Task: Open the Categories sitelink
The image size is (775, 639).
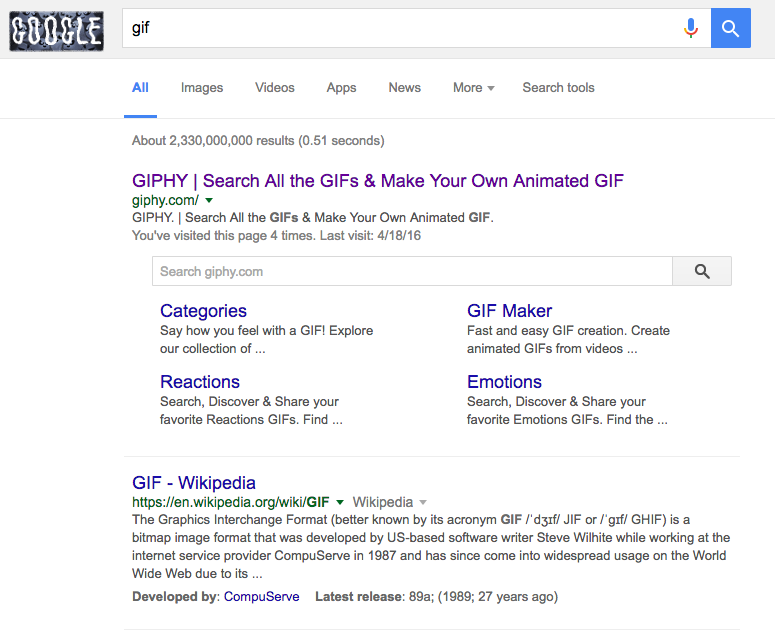Action: click(x=203, y=311)
